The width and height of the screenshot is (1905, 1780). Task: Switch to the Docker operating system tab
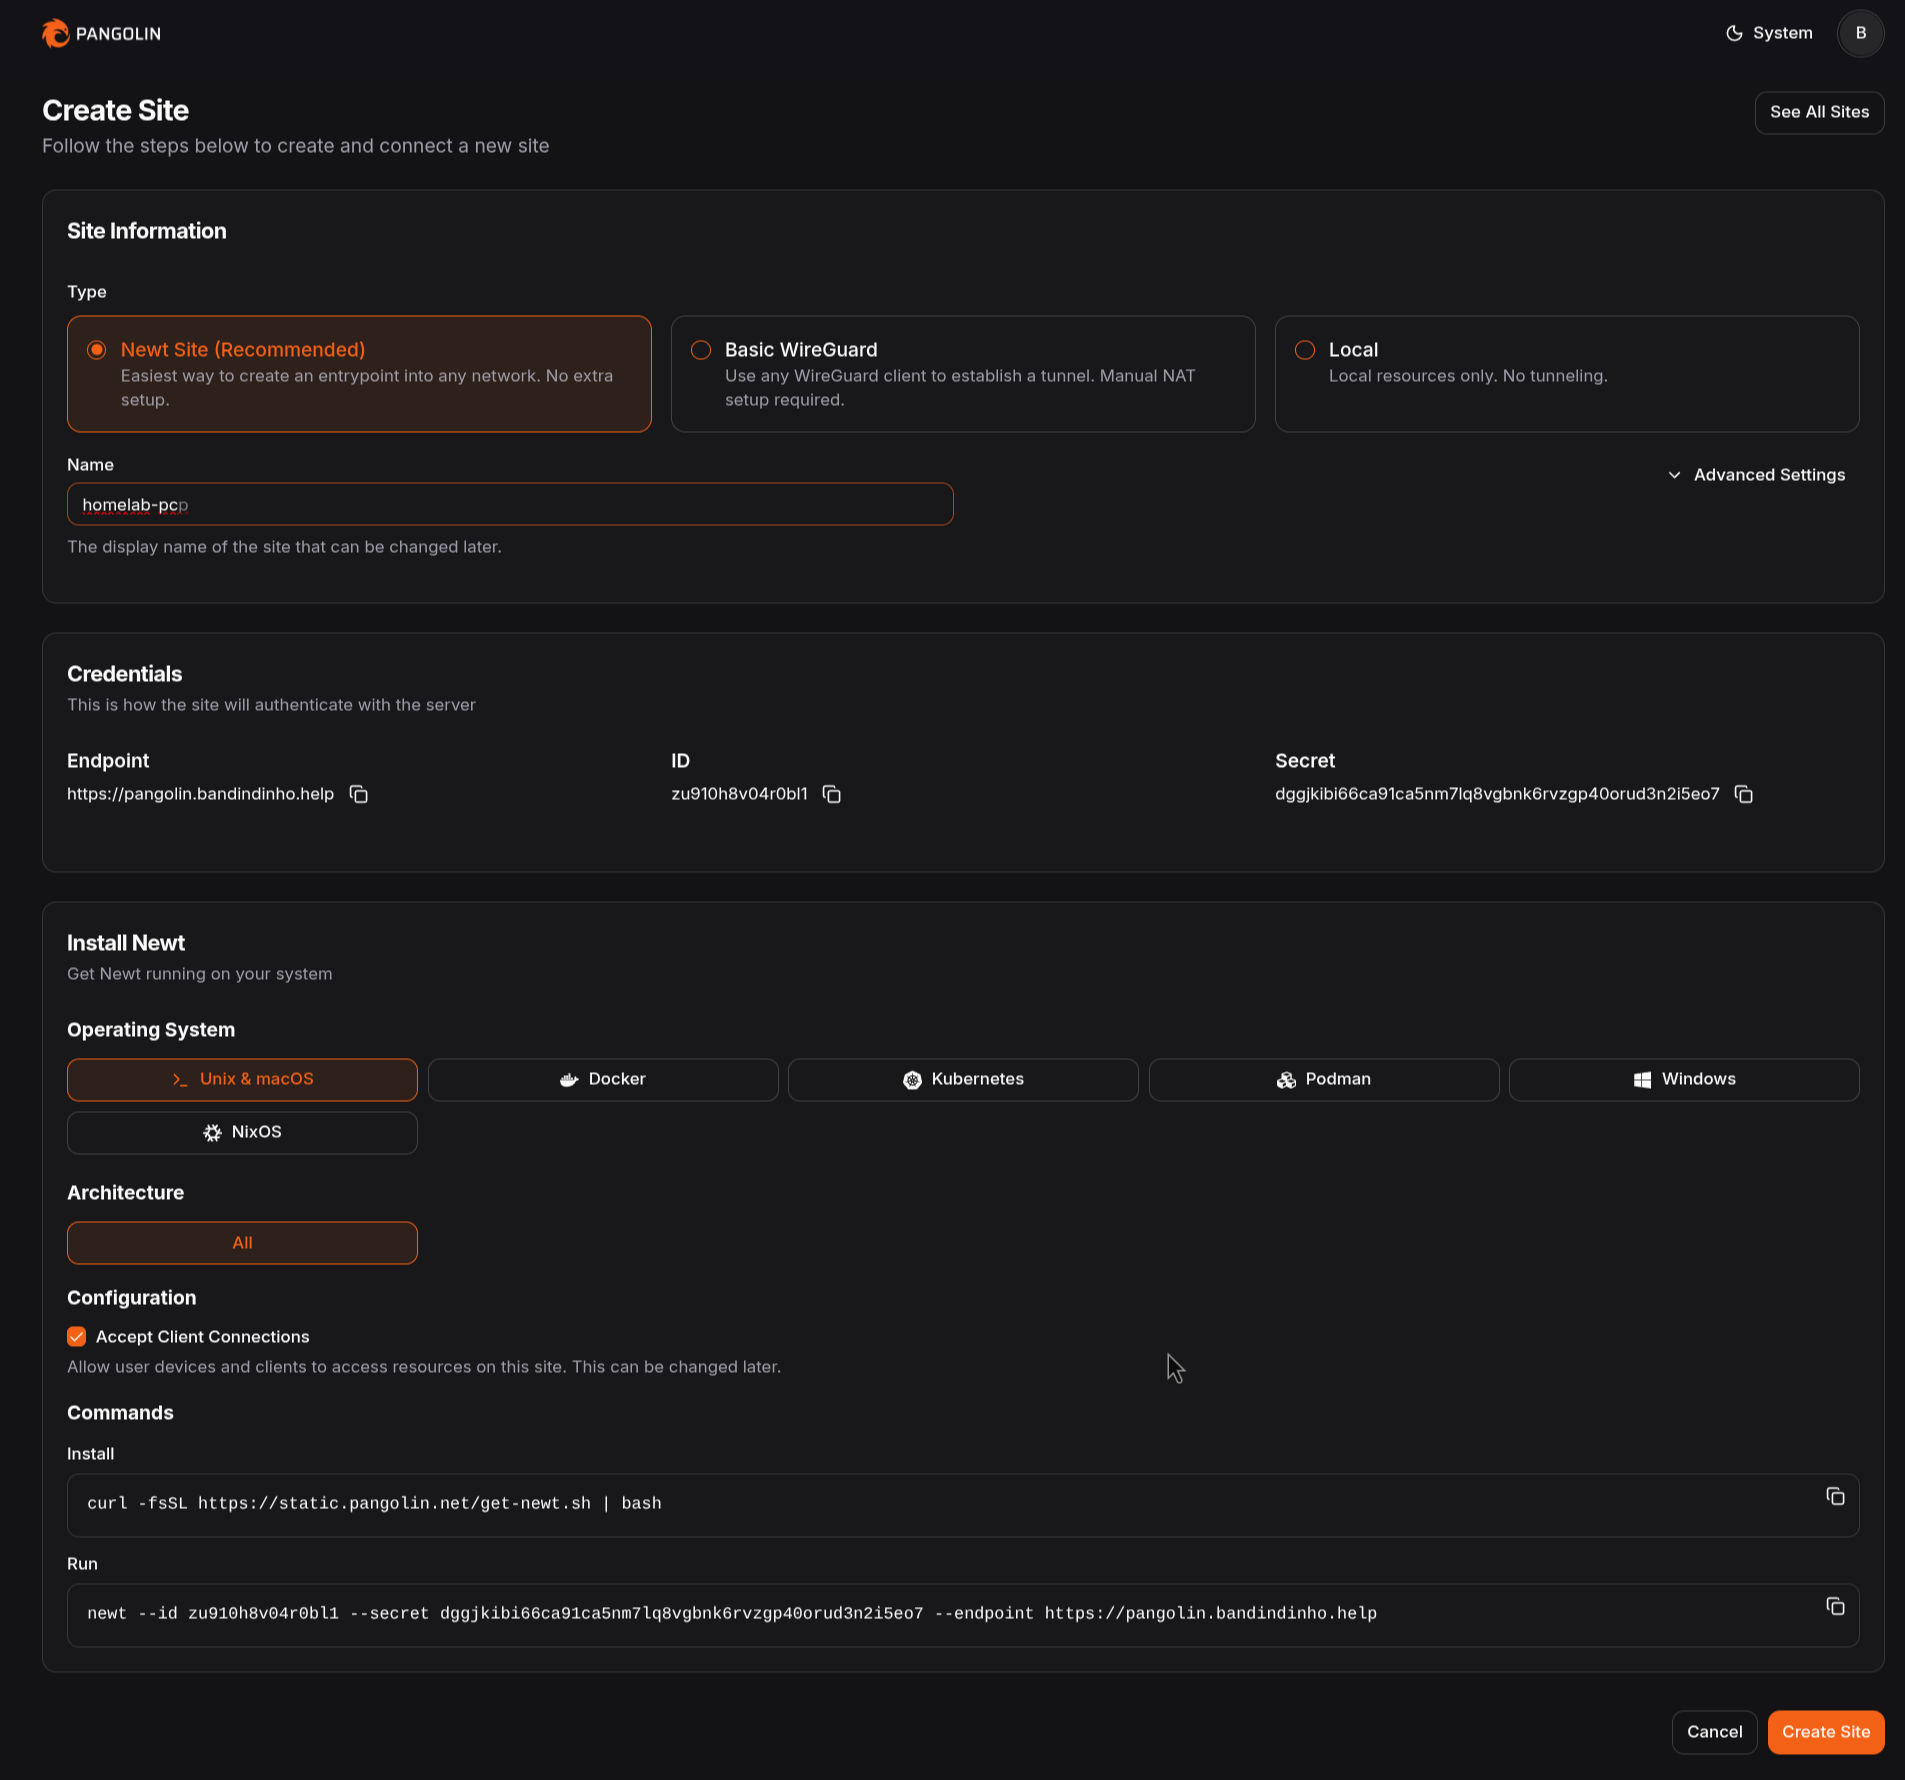(602, 1079)
